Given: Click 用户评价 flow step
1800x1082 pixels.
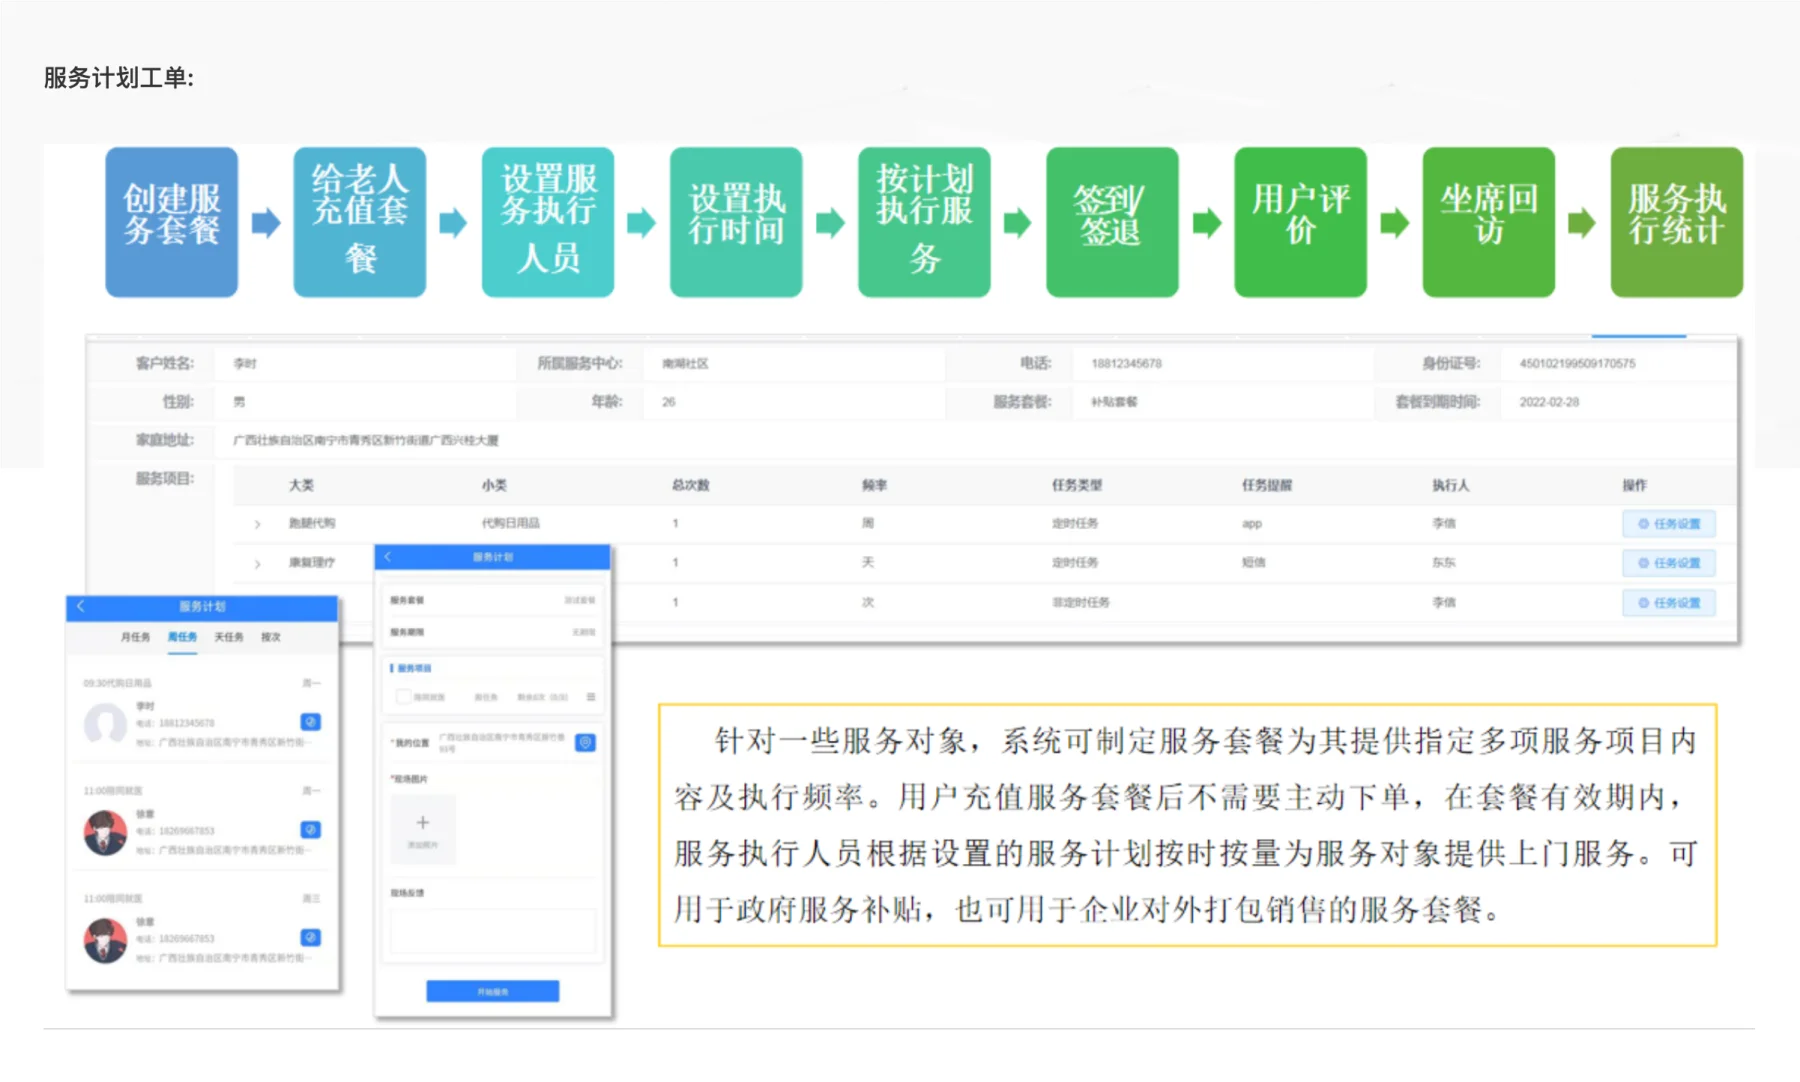Looking at the screenshot, I should coord(1300,222).
